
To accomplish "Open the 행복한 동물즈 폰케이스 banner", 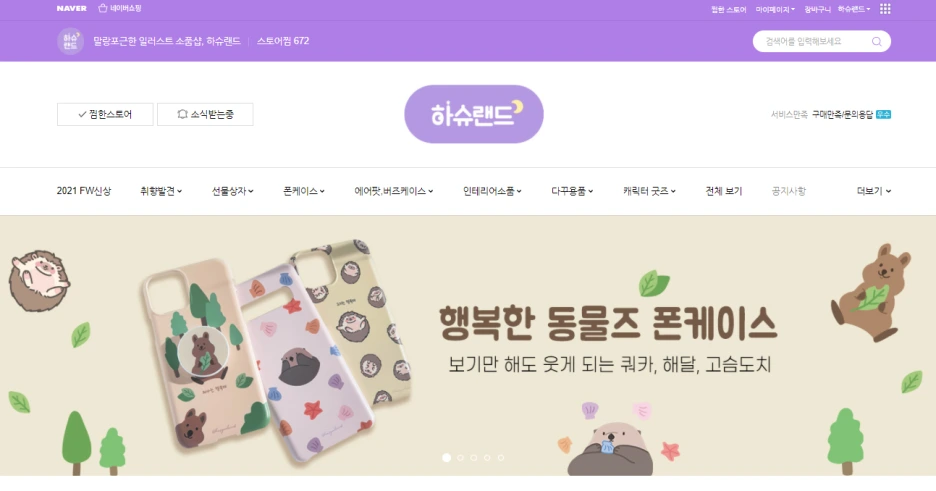I will [468, 345].
